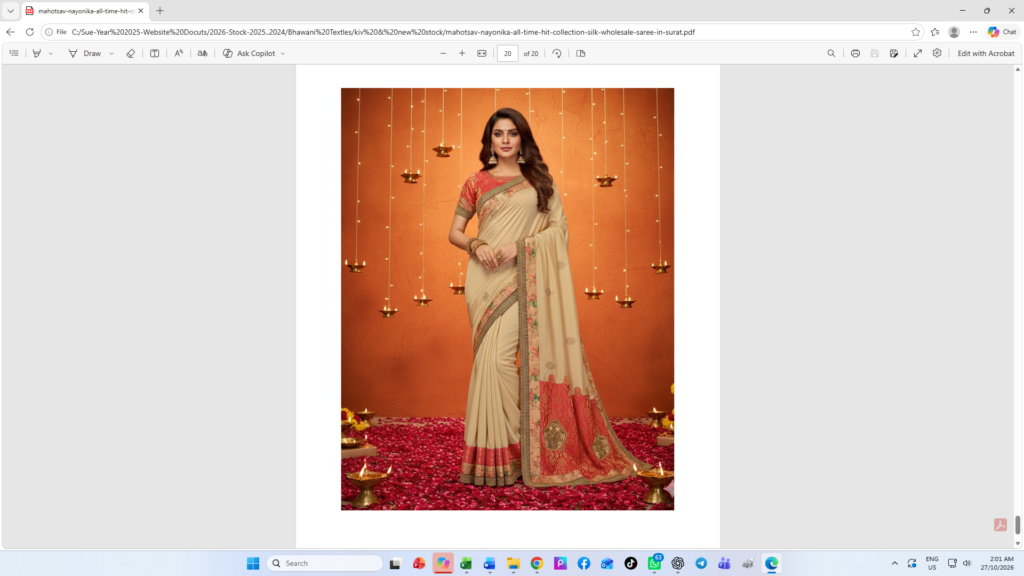Click the vertical scrollbar thumb
Image resolution: width=1024 pixels, height=576 pixels.
pos(1017,524)
